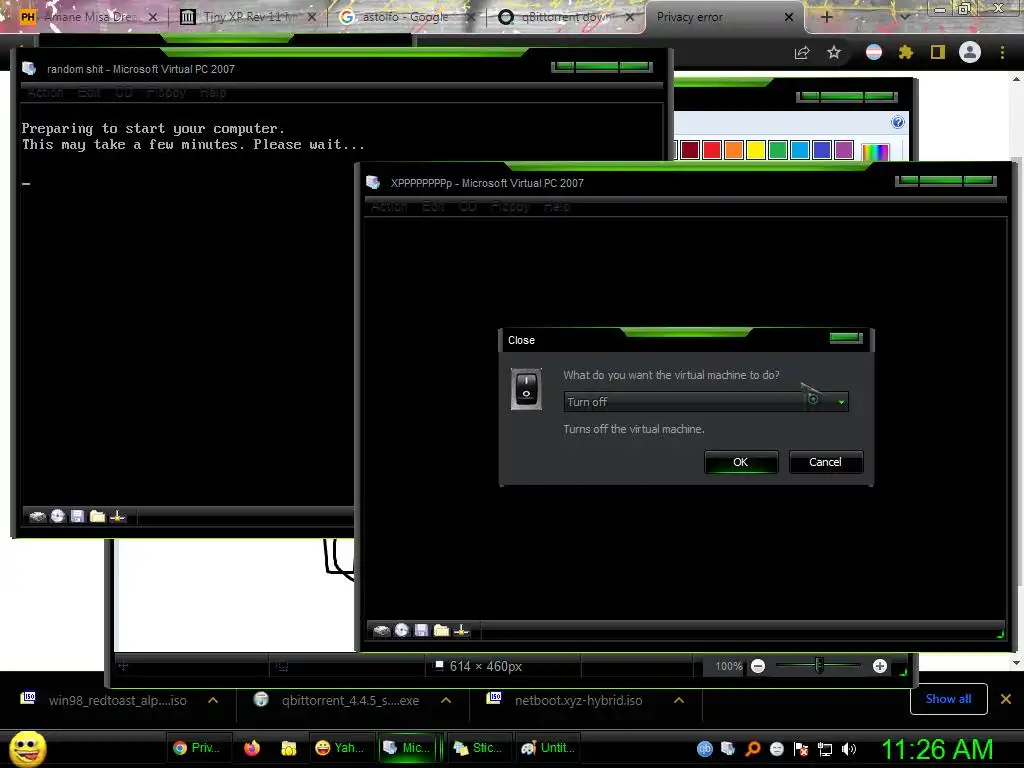Open Floppy menu in random shit window

click(x=167, y=93)
